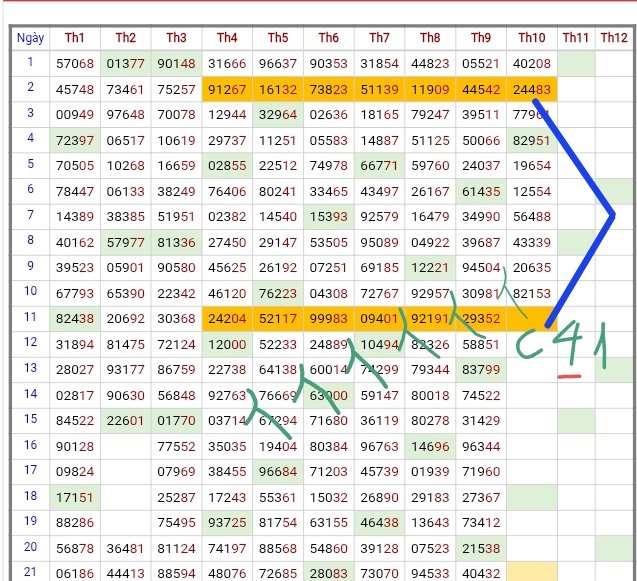Select cell with value 36481
Viewport: 637px width, 581px height.
[x=126, y=548]
